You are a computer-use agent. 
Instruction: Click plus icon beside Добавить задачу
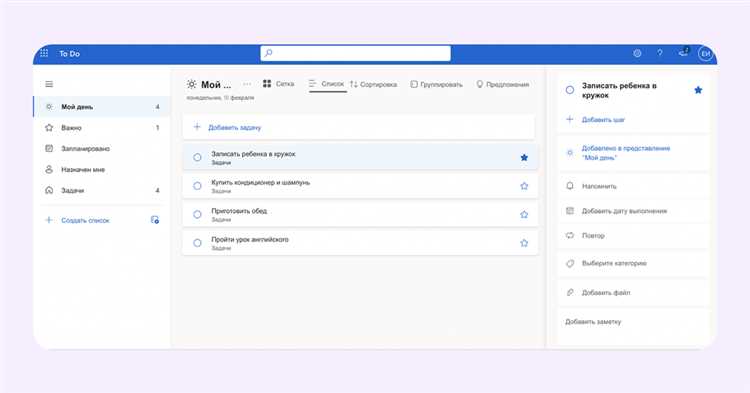pos(197,127)
